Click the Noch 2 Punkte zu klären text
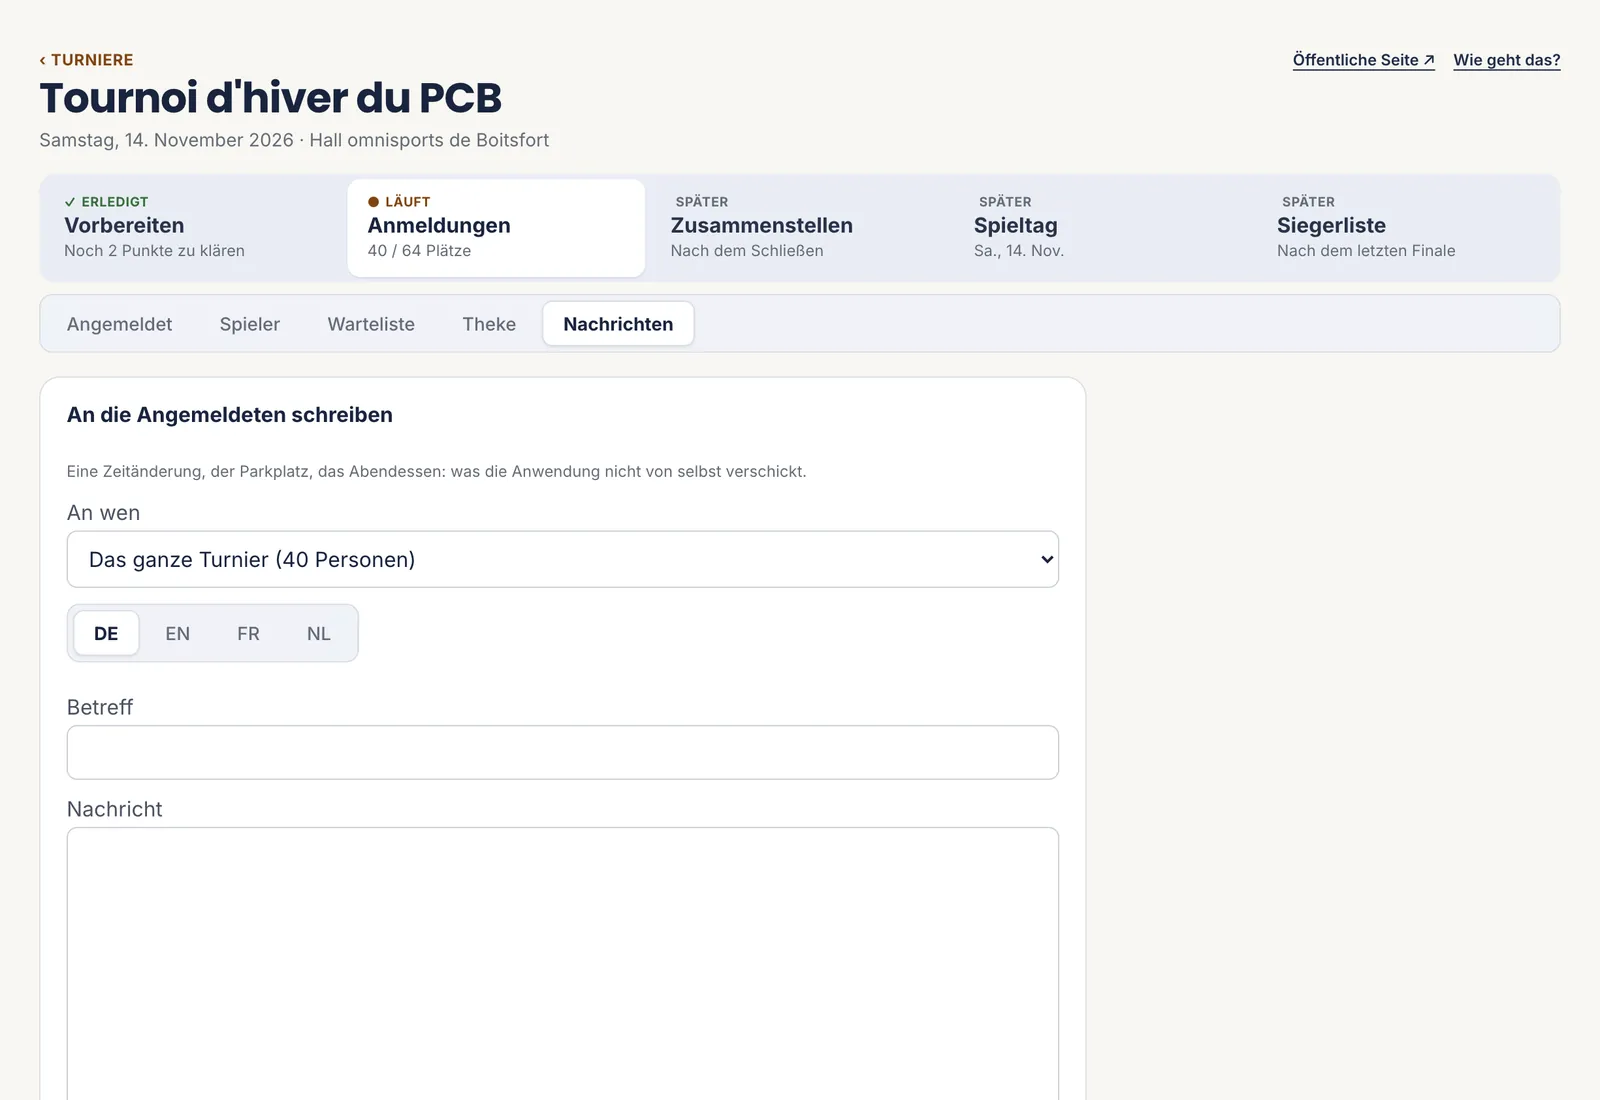Viewport: 1600px width, 1100px height. click(154, 251)
